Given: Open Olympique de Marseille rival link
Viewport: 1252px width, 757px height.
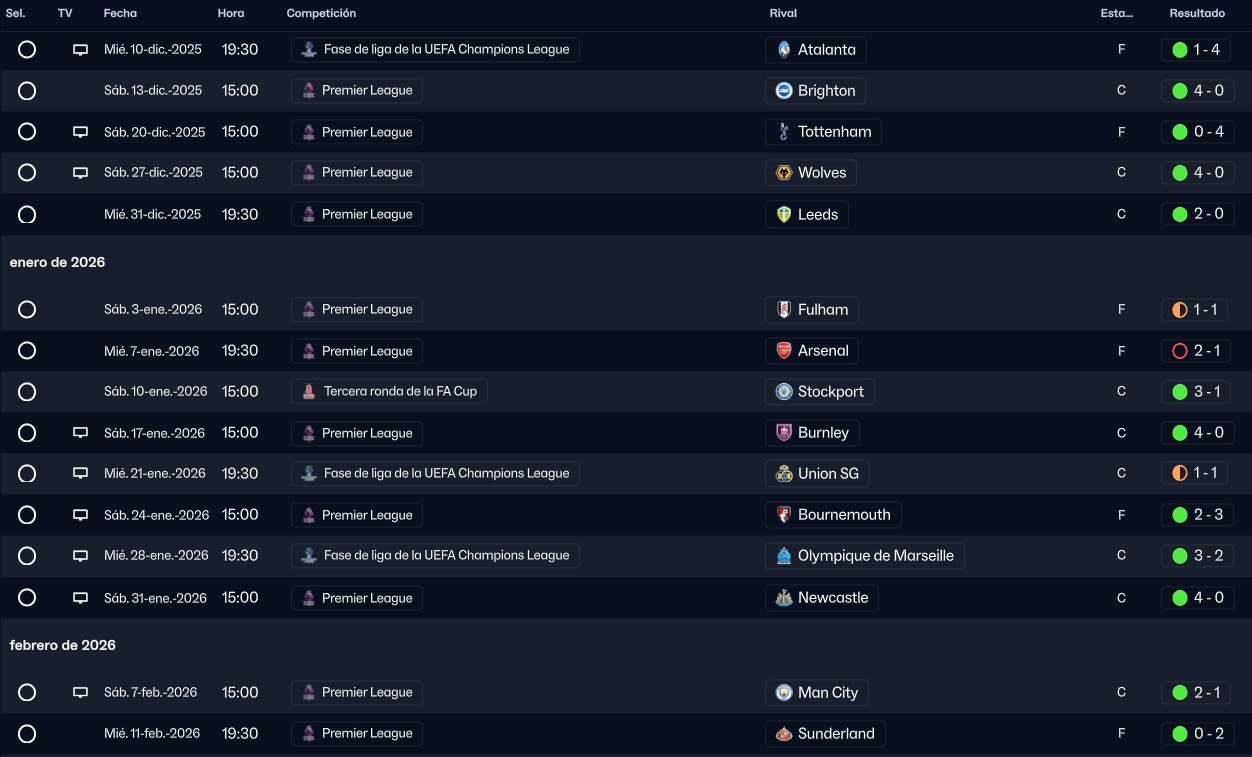Looking at the screenshot, I should click(x=875, y=556).
